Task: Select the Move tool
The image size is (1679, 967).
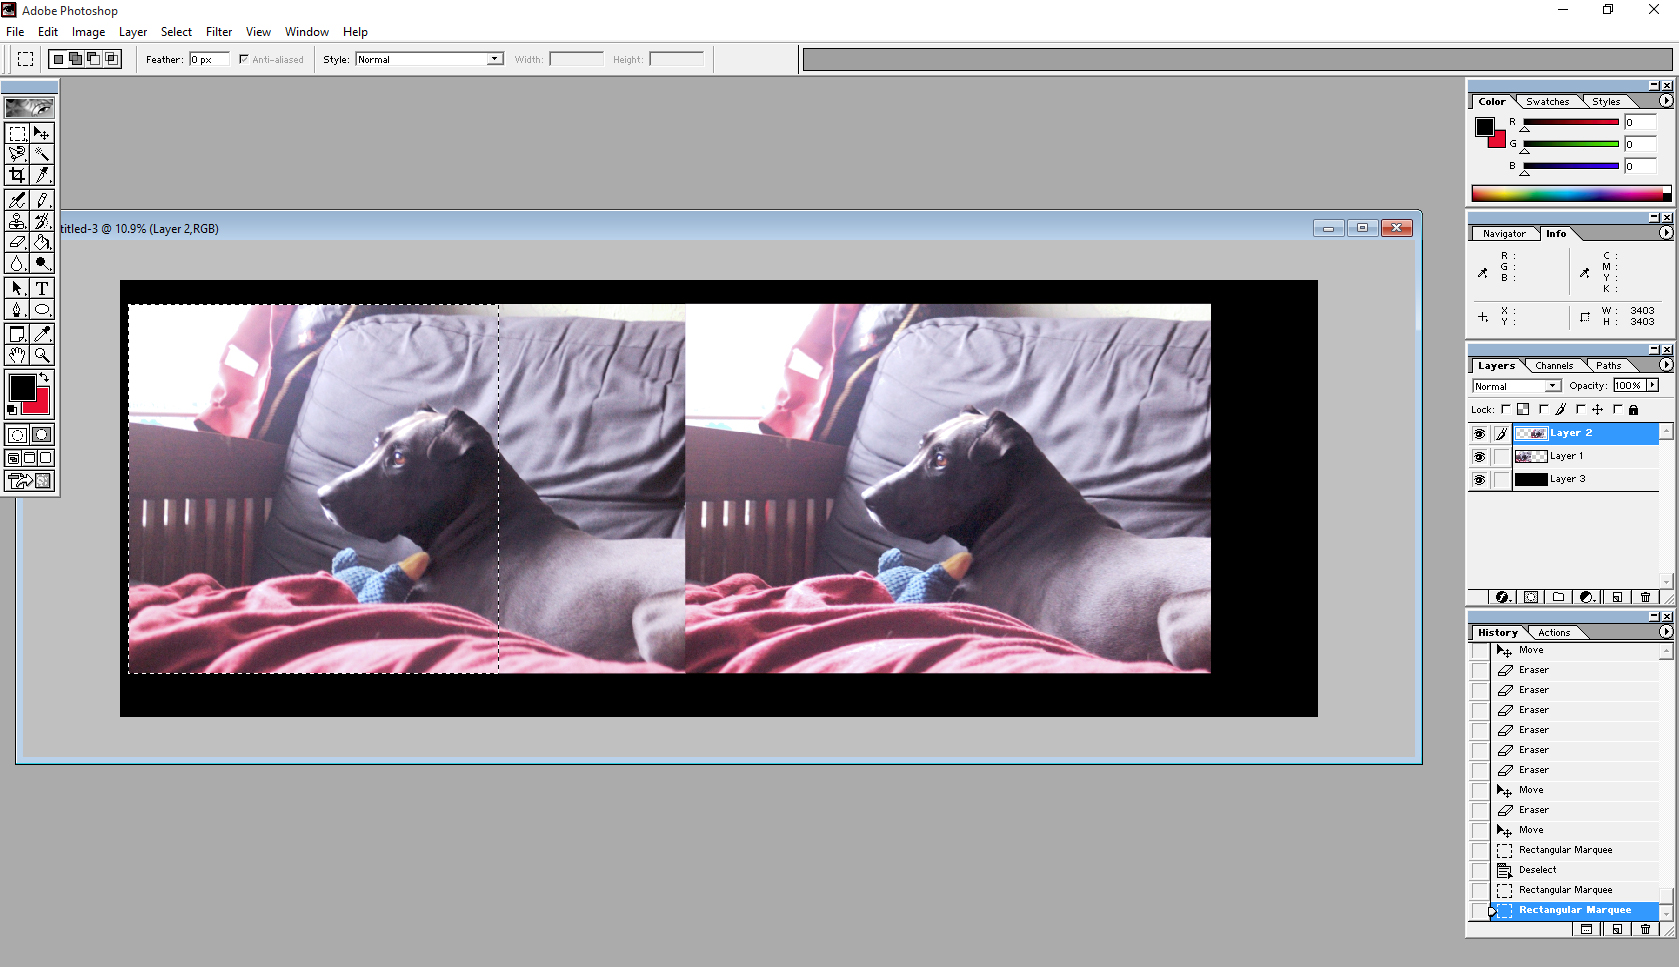Action: pyautogui.click(x=42, y=133)
